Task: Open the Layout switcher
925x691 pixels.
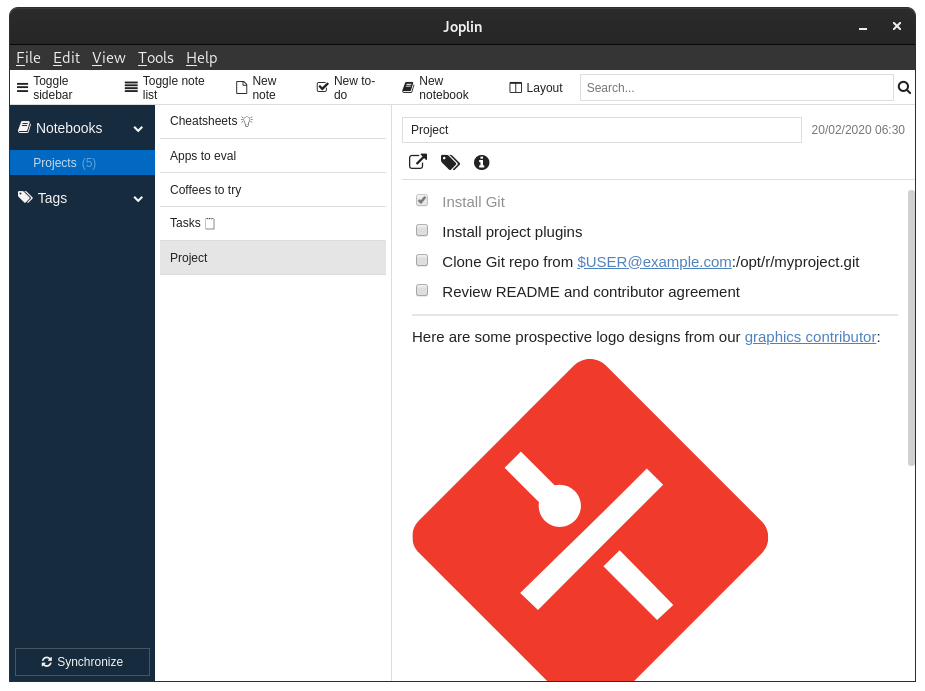Action: pyautogui.click(x=536, y=87)
